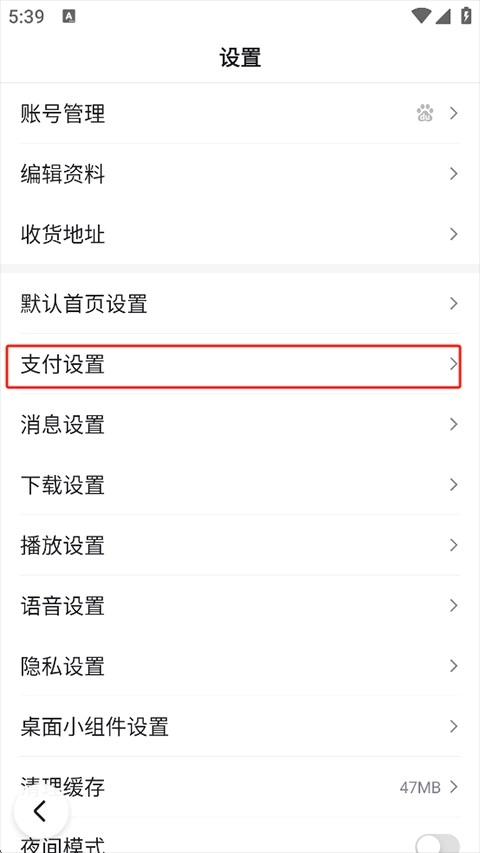Open the chevron beside 编辑资料

click(453, 174)
